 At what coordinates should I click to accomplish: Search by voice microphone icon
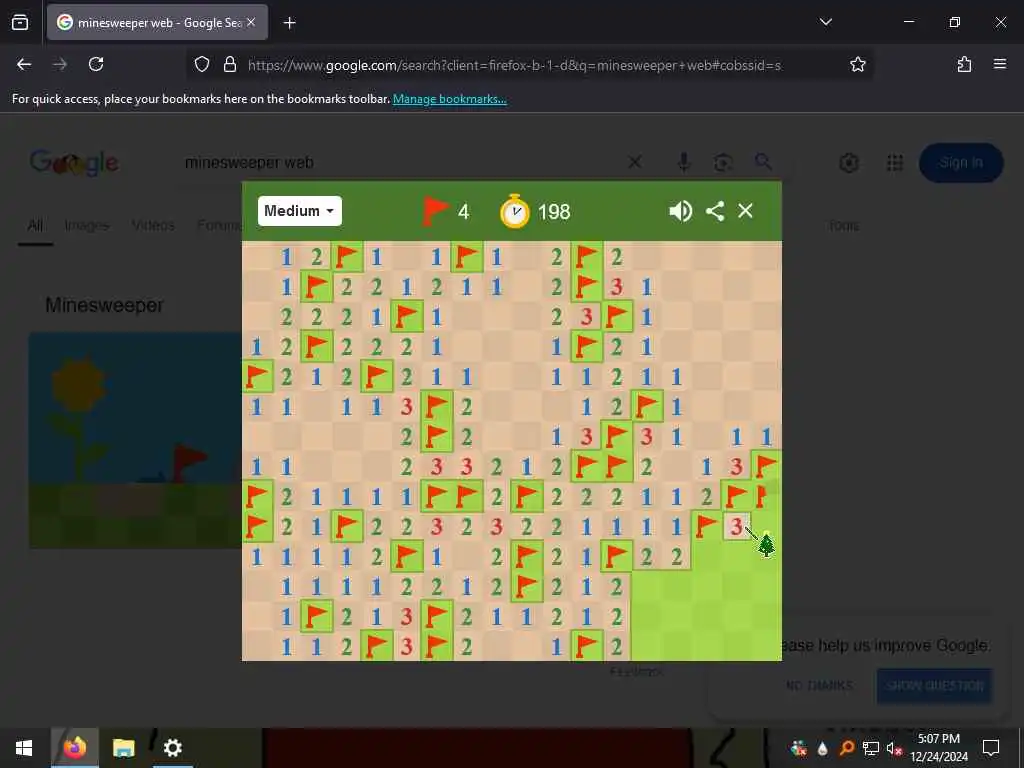point(684,162)
